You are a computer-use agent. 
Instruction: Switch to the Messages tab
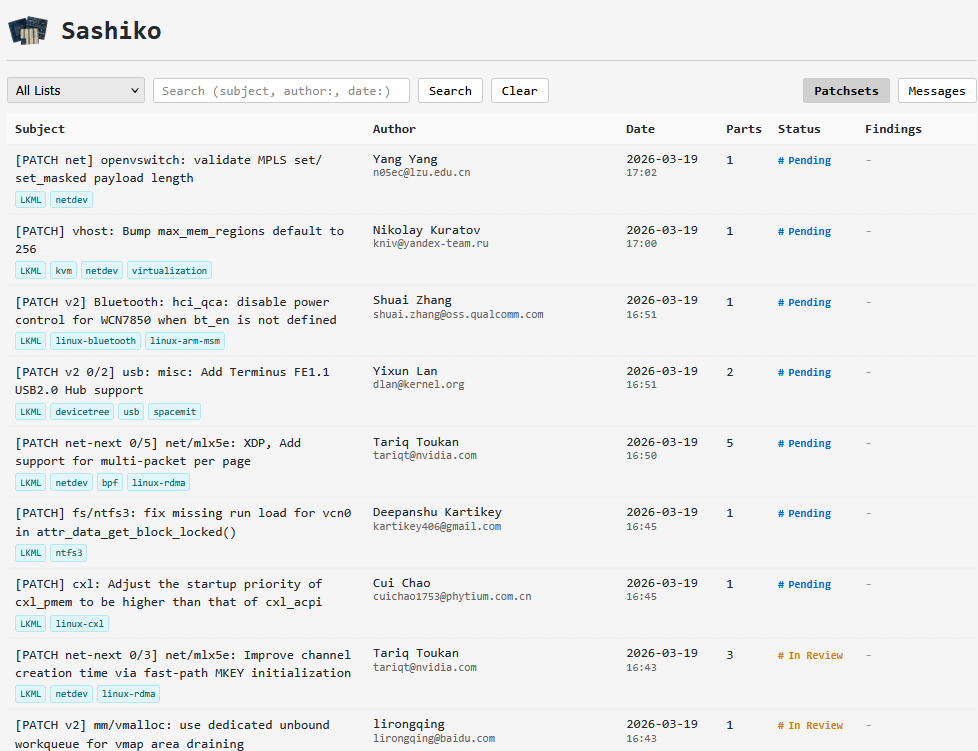click(937, 90)
